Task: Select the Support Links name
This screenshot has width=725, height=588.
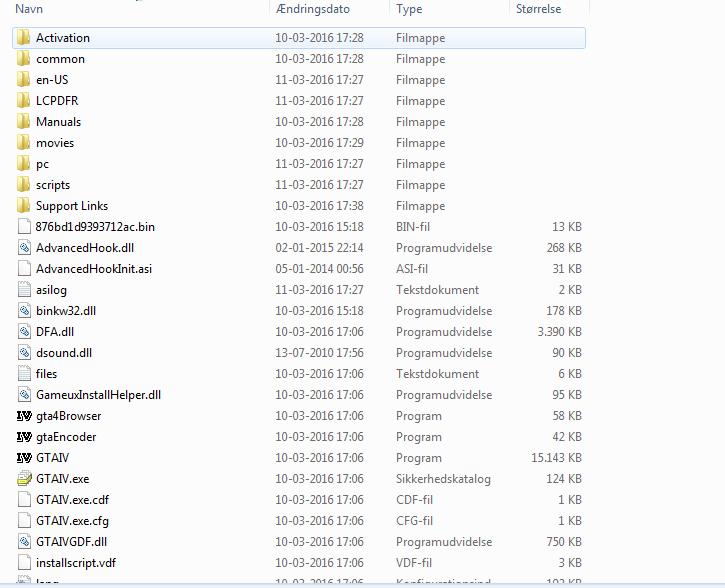Action: click(x=72, y=206)
